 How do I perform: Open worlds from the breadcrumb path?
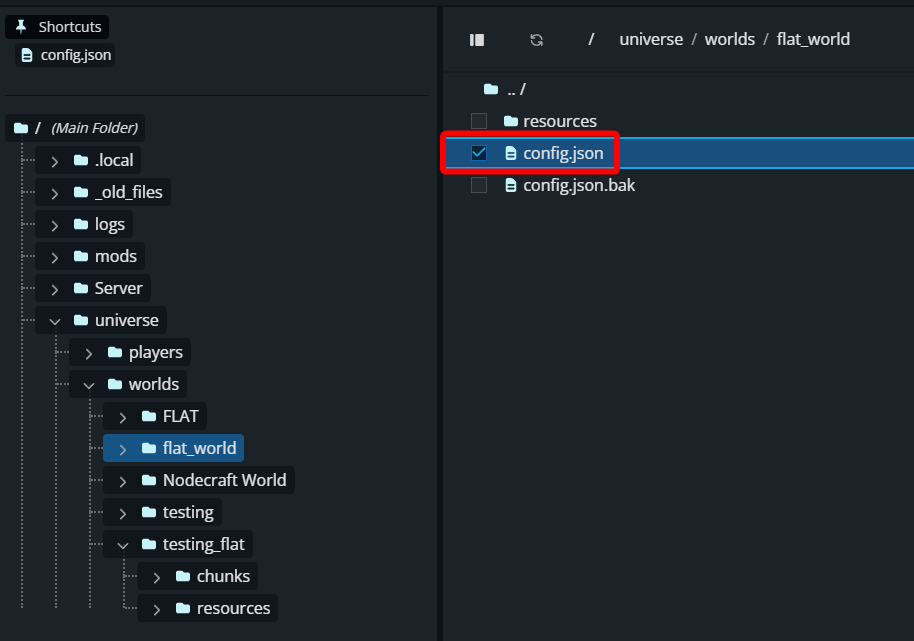click(x=730, y=39)
